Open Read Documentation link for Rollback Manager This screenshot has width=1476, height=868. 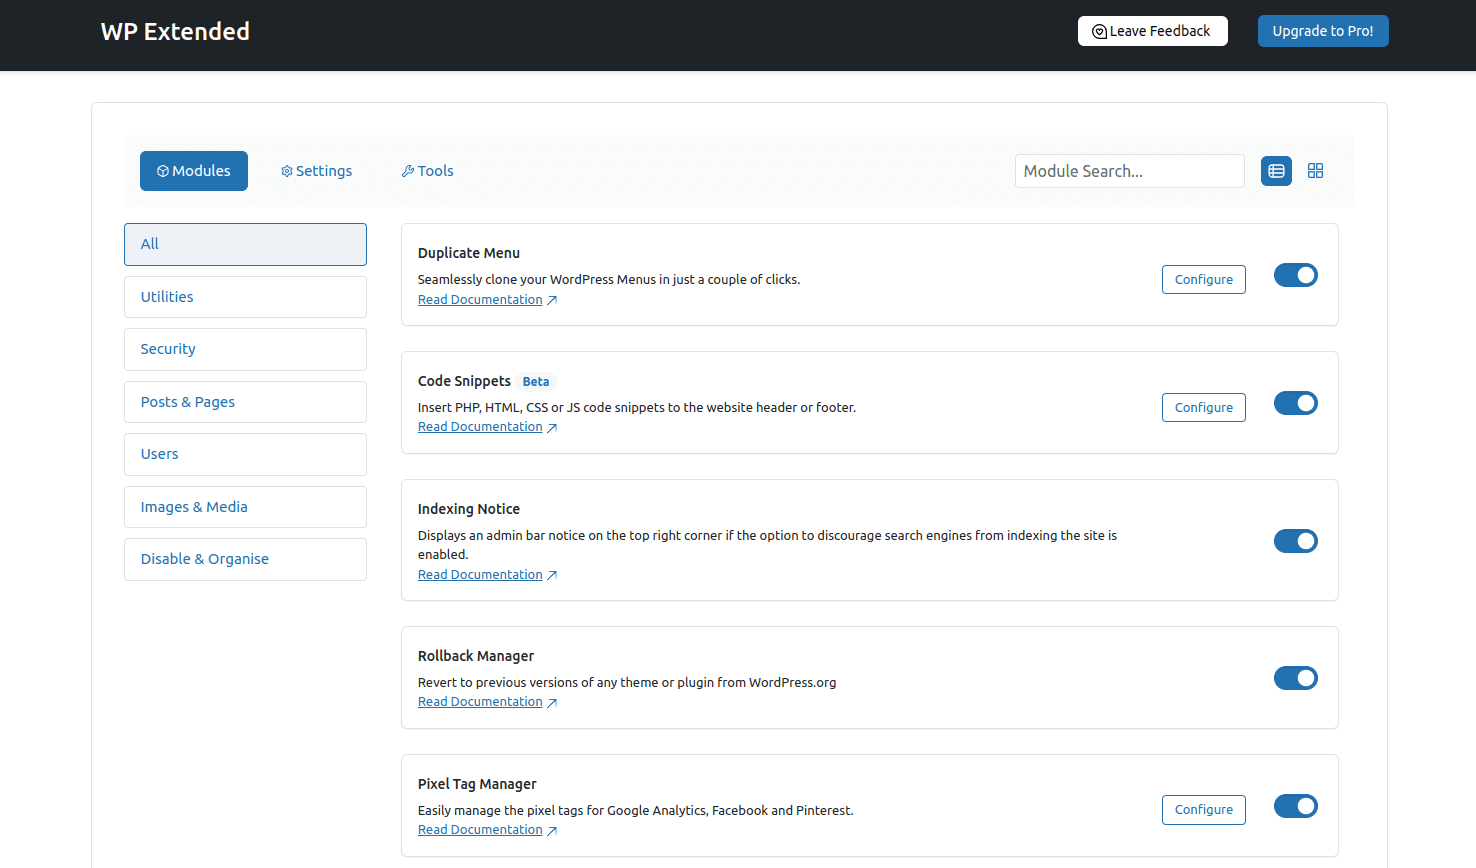click(480, 702)
